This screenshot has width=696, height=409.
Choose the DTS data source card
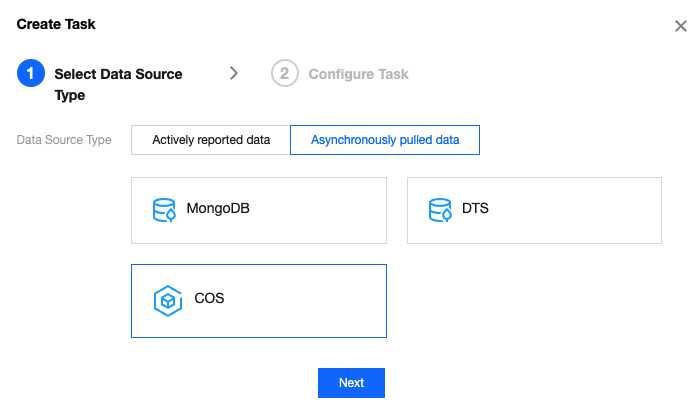point(534,210)
